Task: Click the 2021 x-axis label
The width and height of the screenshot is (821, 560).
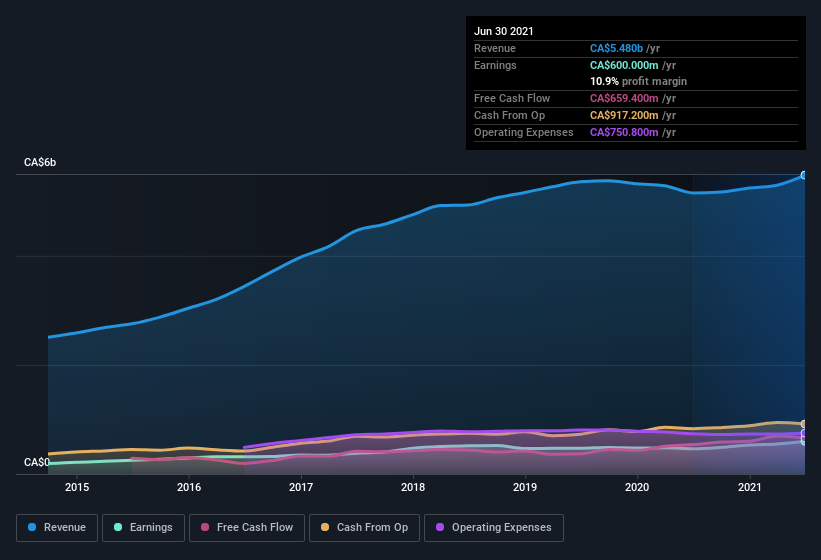Action: (749, 487)
